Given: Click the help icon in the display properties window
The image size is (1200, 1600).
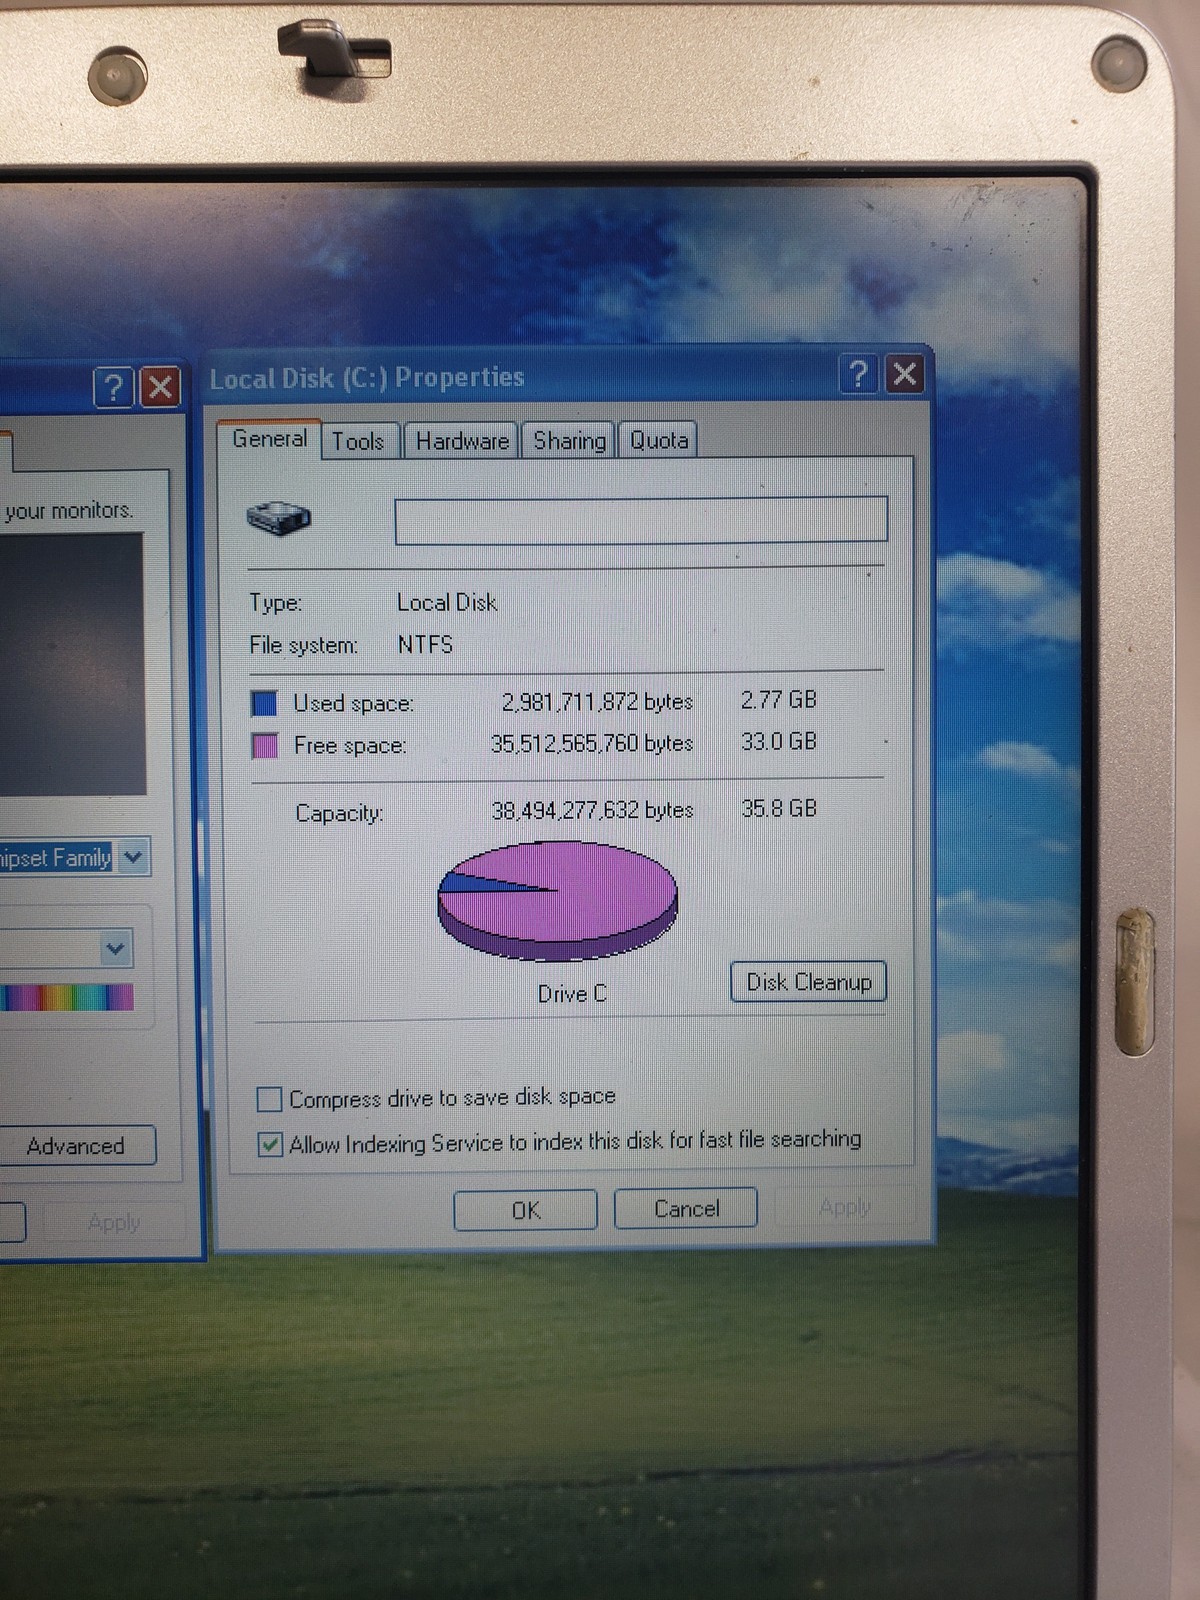Looking at the screenshot, I should (x=114, y=387).
